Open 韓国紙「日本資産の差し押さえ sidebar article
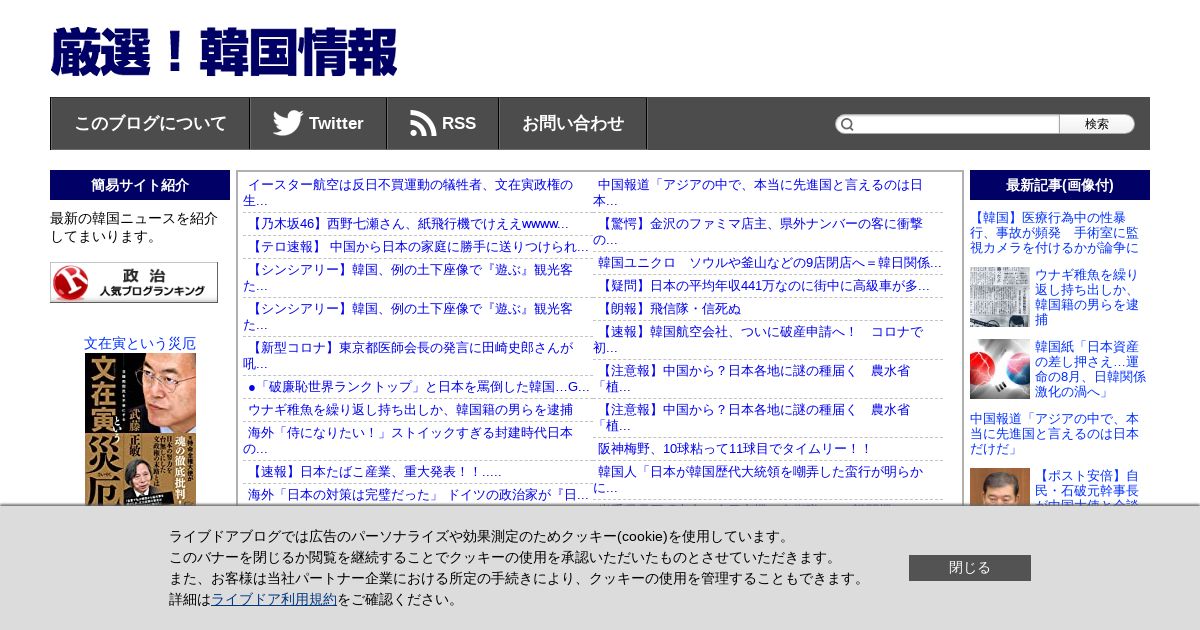This screenshot has width=1200, height=630. (x=1090, y=369)
